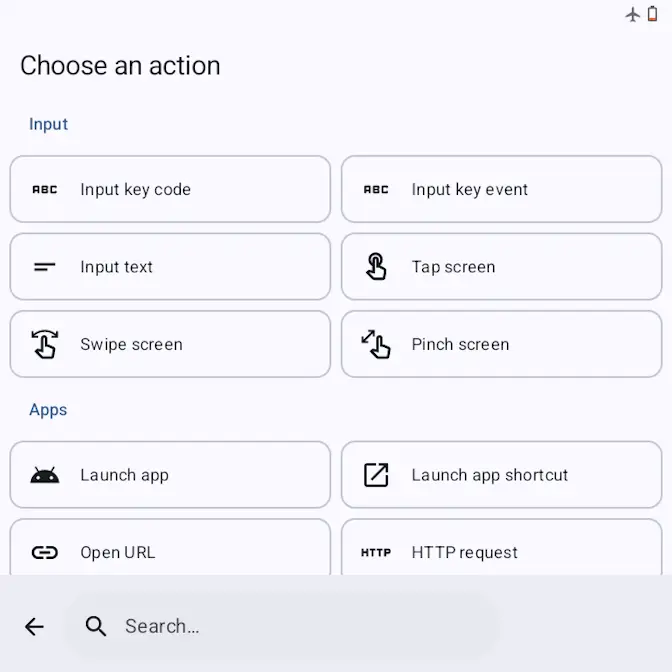
Task: Click the Android robot icon for Launch app
Action: 45,475
